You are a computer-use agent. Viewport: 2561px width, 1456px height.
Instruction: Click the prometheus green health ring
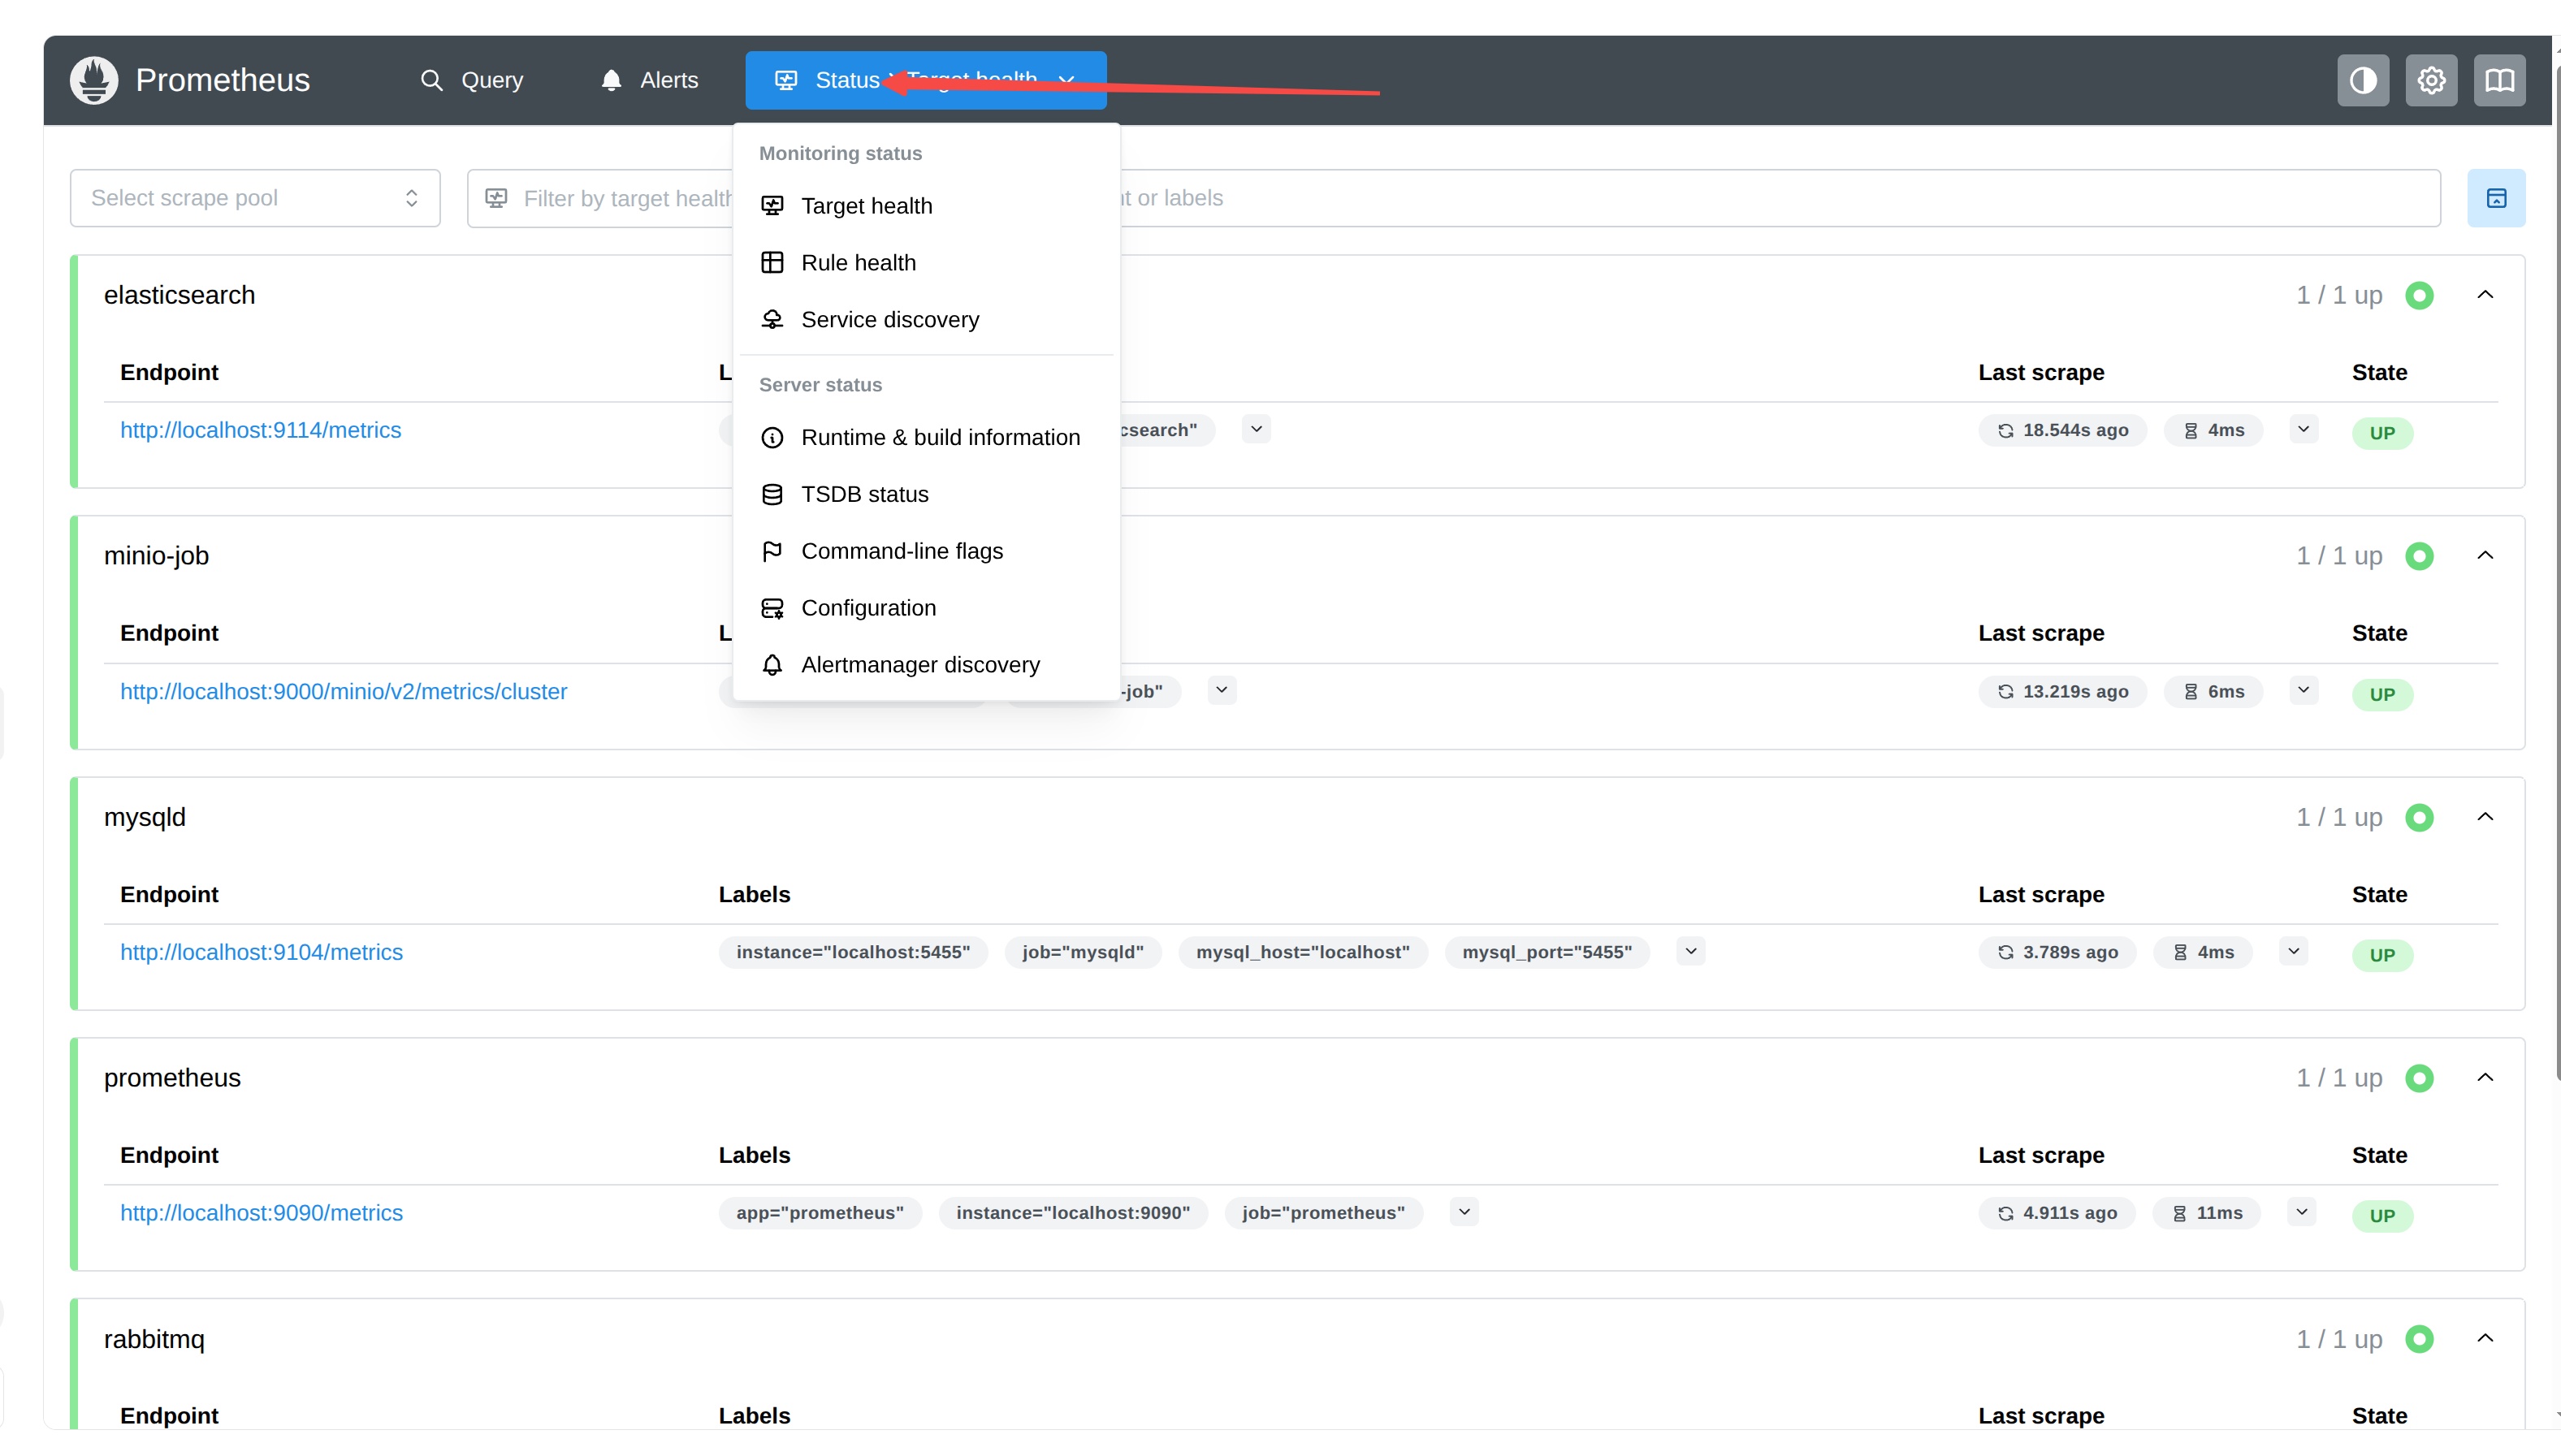[x=2419, y=1079]
